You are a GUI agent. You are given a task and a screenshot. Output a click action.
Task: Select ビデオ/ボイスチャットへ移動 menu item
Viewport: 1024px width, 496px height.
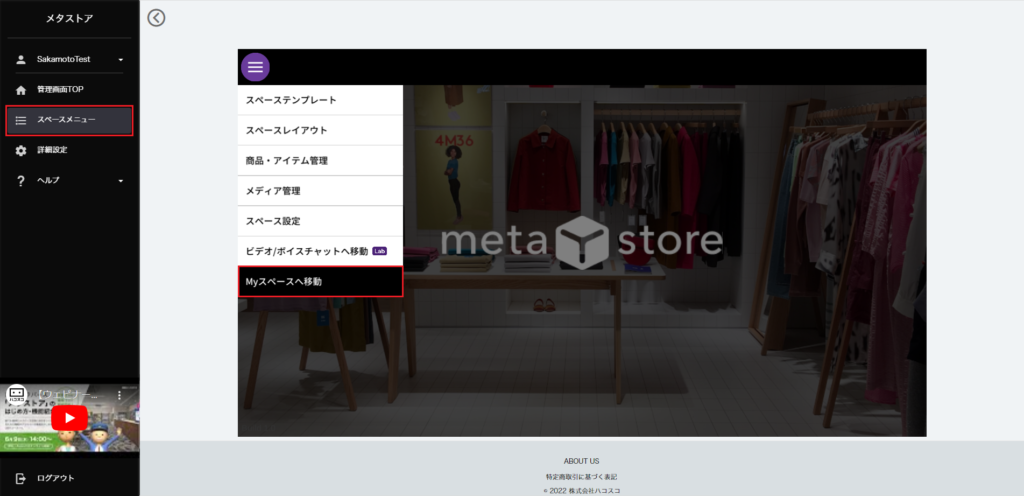(320, 251)
